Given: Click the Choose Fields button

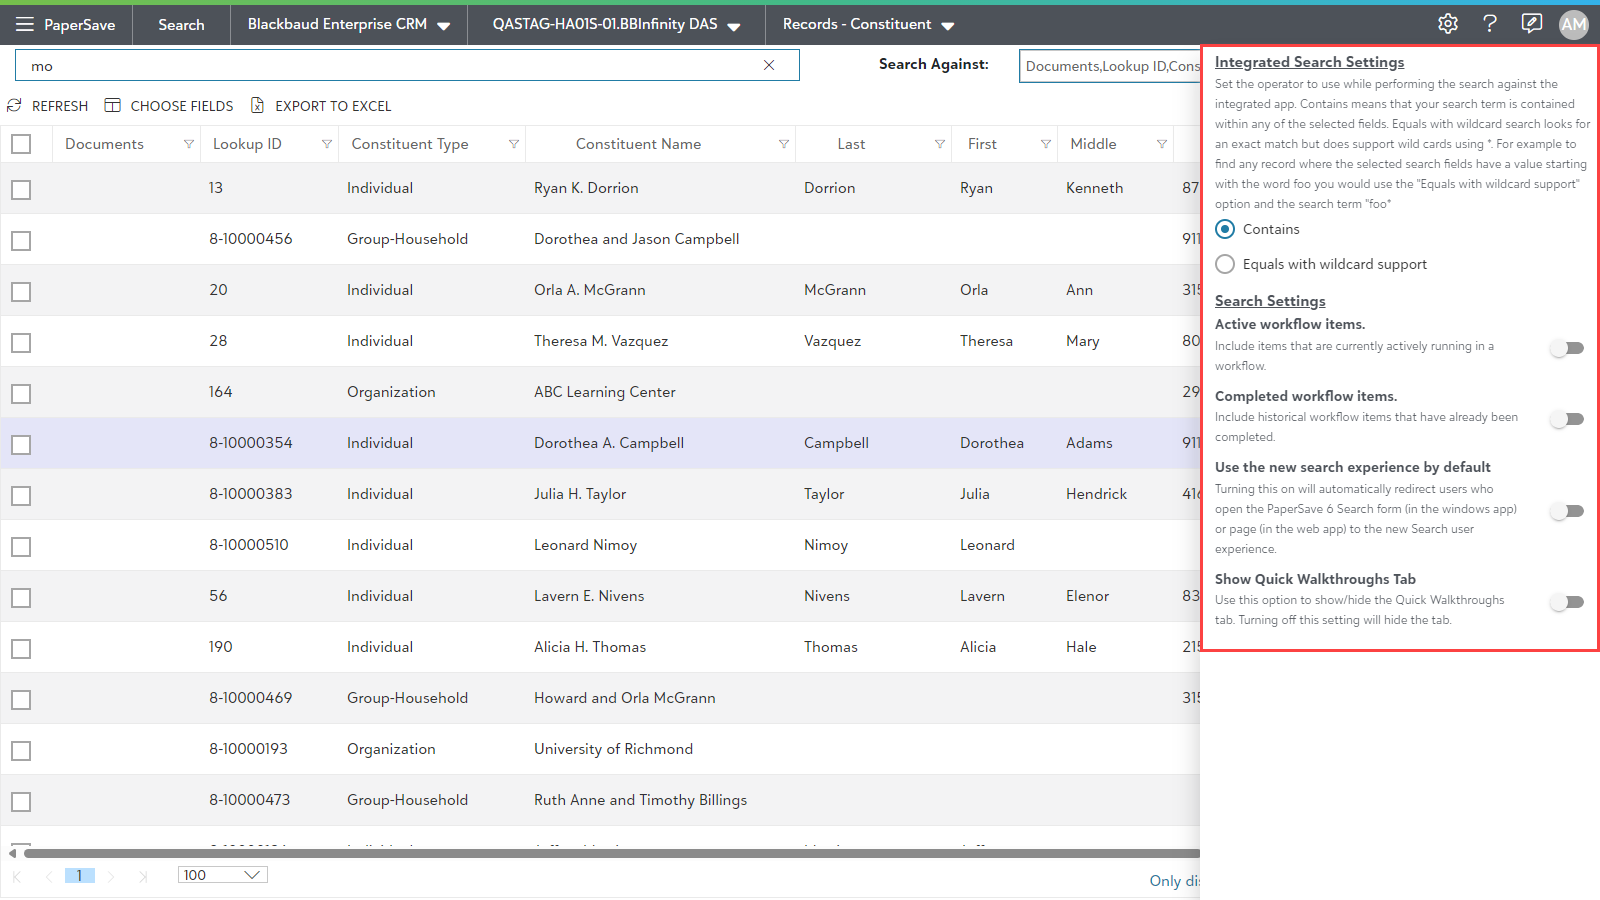Looking at the screenshot, I should pos(169,106).
